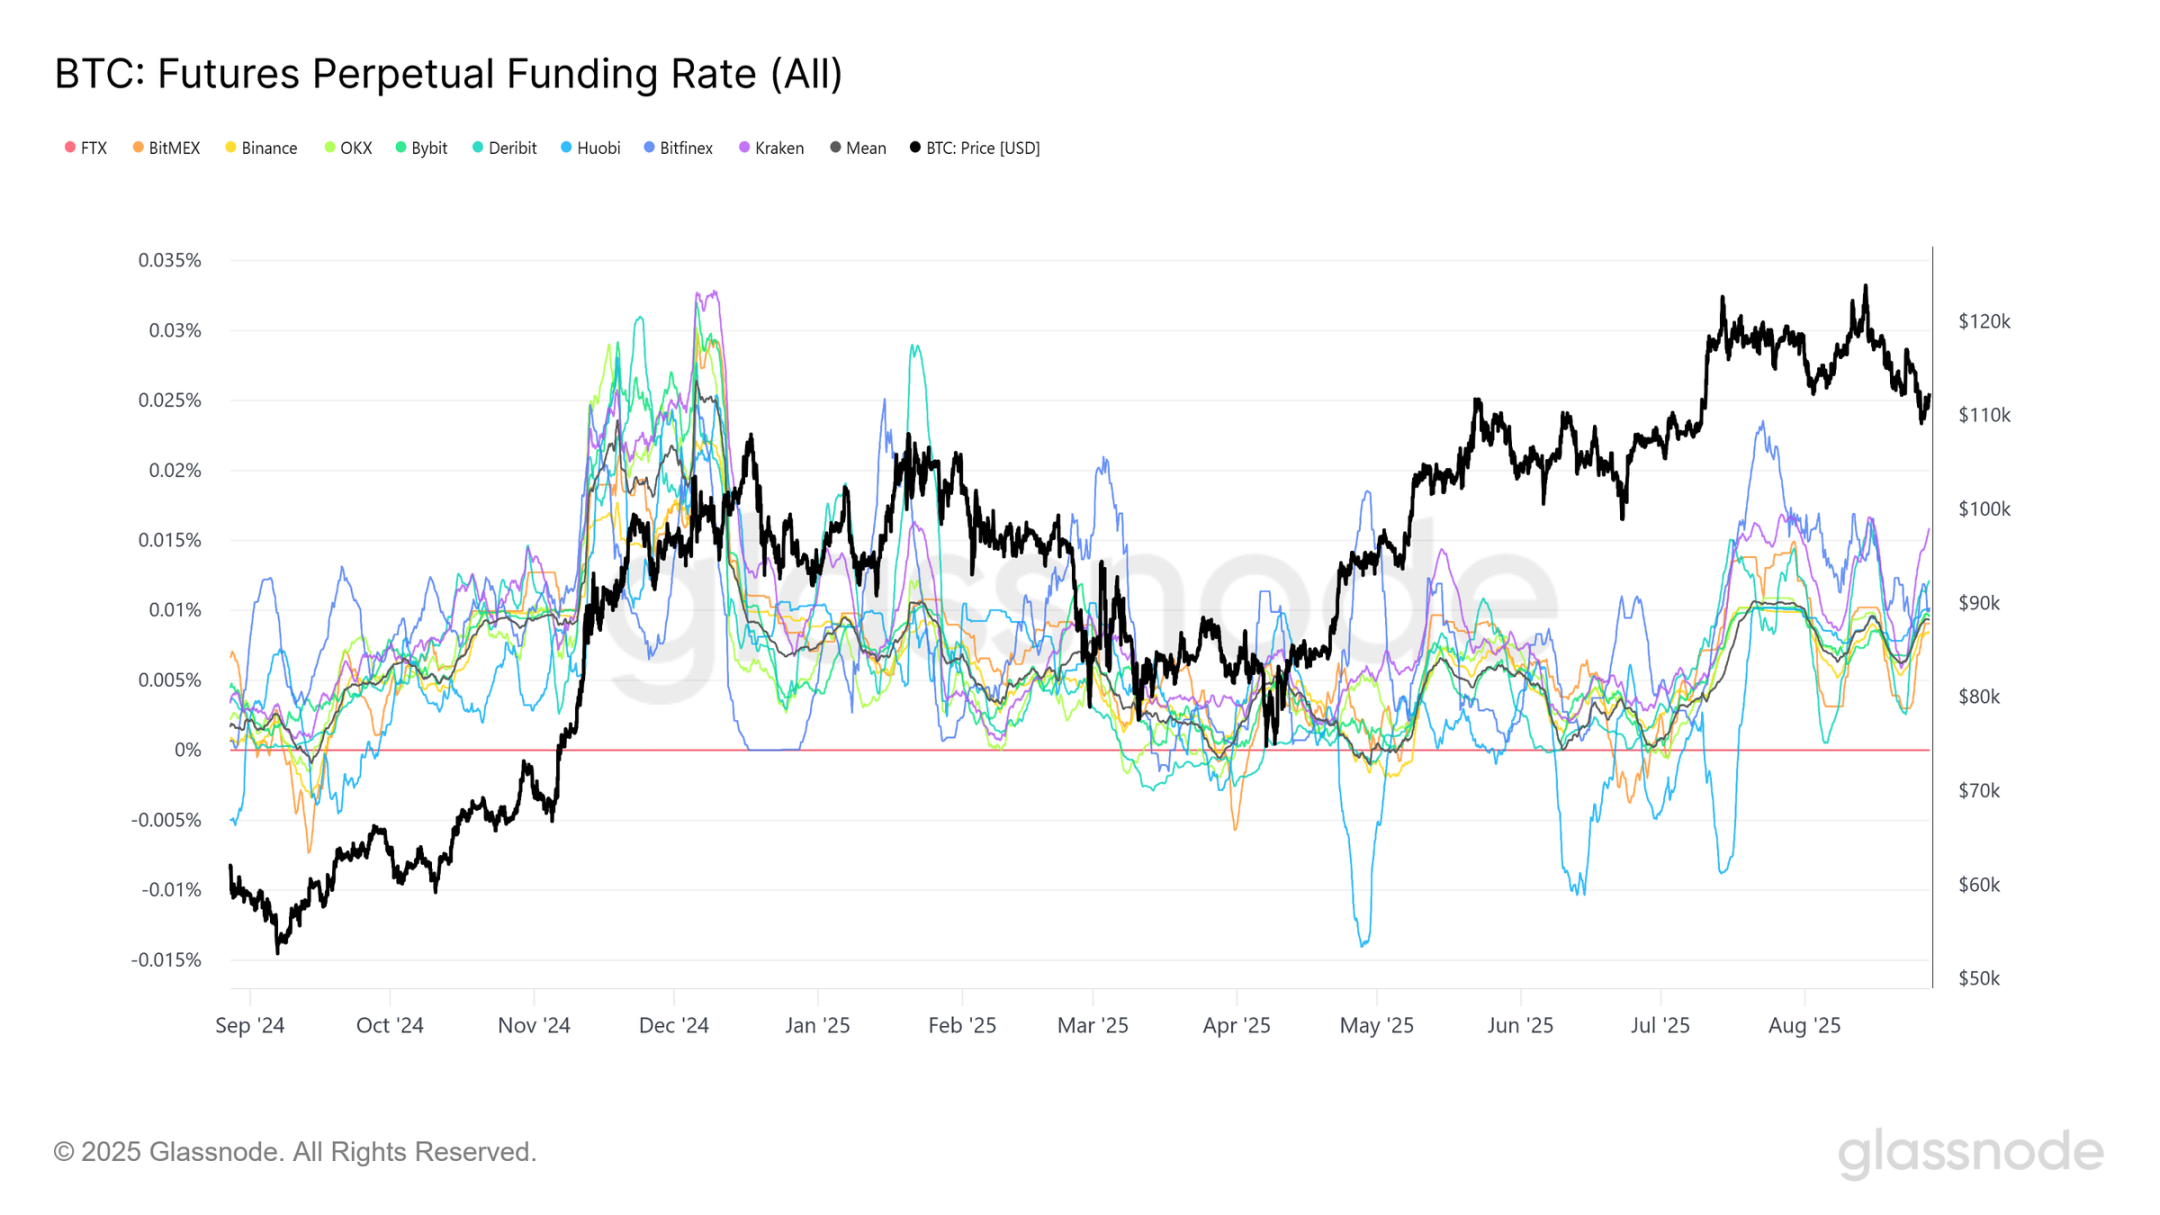
Task: Toggle the FTX legend entry
Action: click(86, 148)
